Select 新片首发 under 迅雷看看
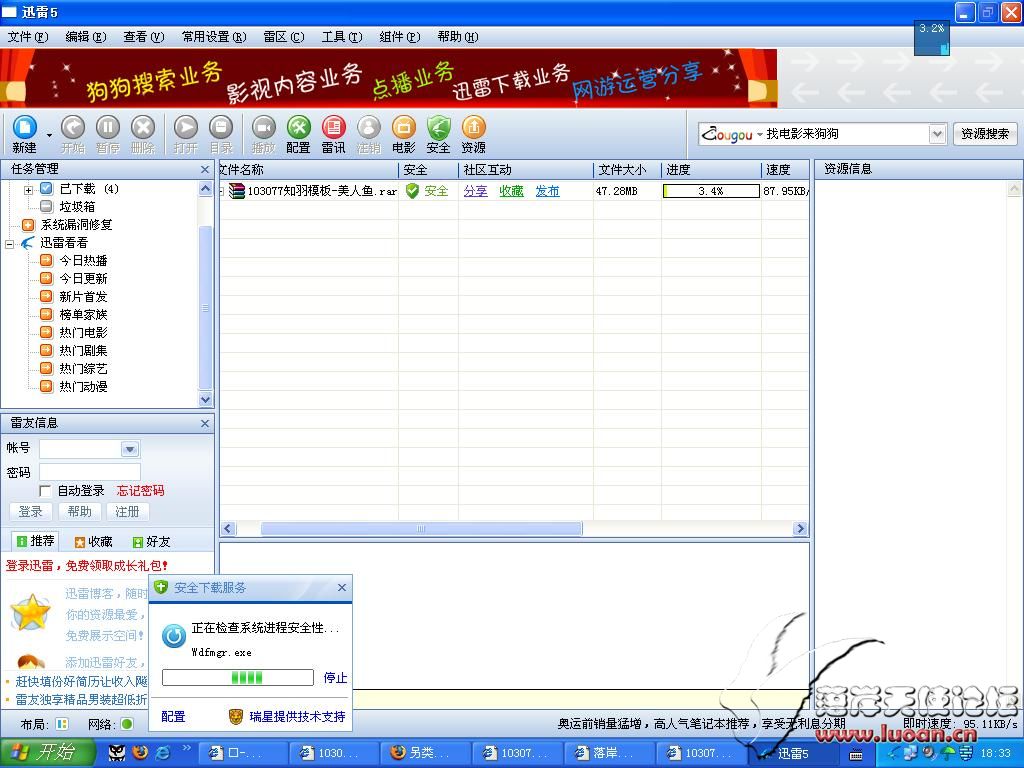This screenshot has width=1024, height=768. (x=83, y=296)
